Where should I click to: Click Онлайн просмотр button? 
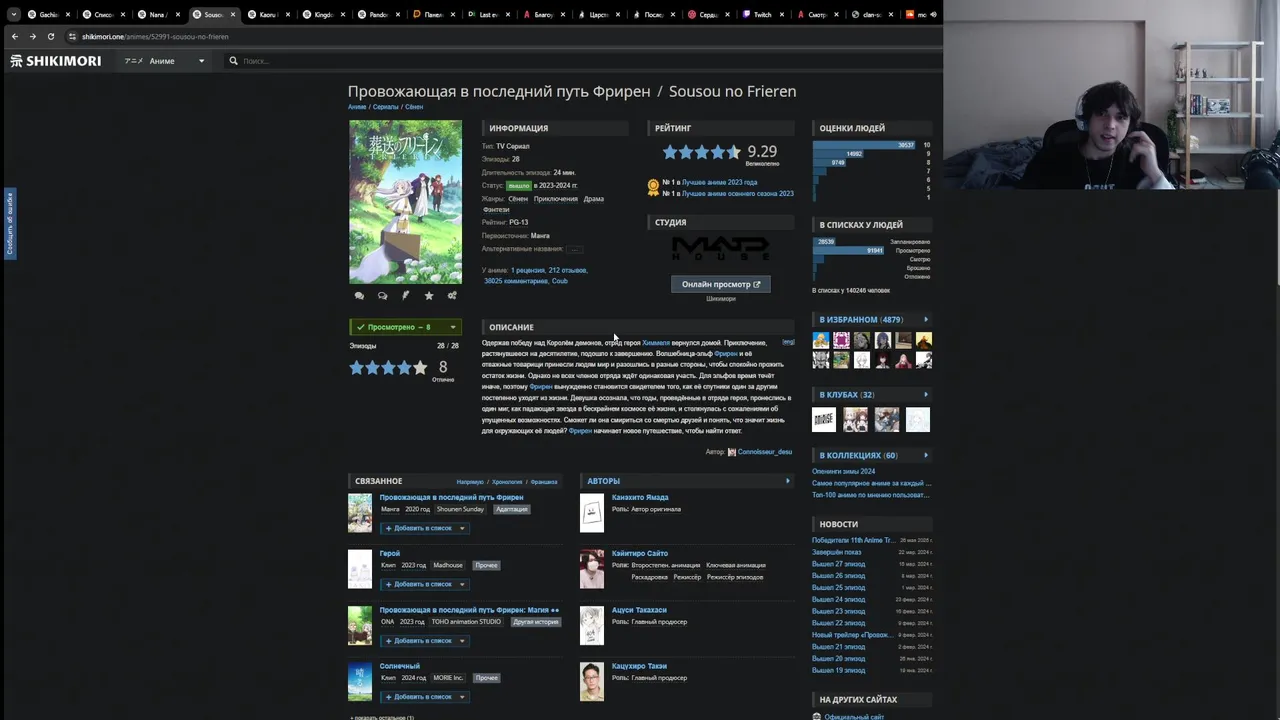721,284
